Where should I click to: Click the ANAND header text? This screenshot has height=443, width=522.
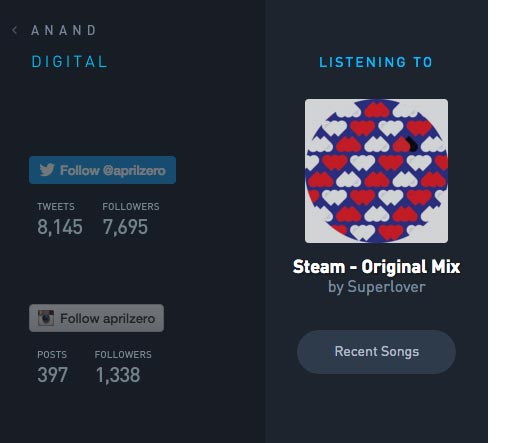(64, 30)
